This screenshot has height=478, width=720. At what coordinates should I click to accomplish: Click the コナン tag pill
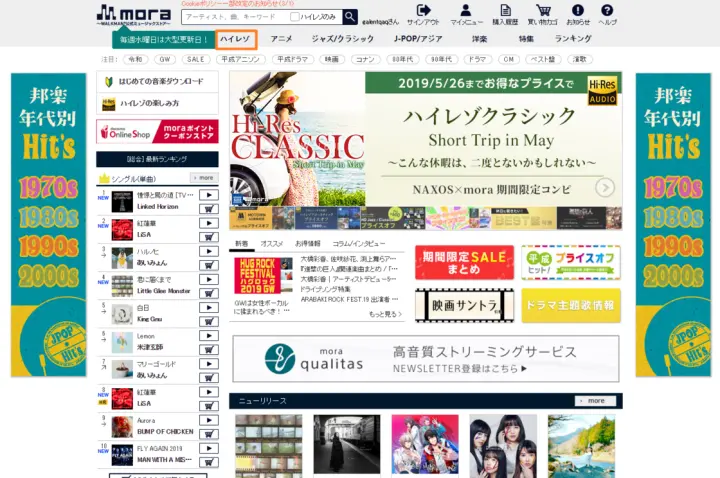click(x=366, y=59)
